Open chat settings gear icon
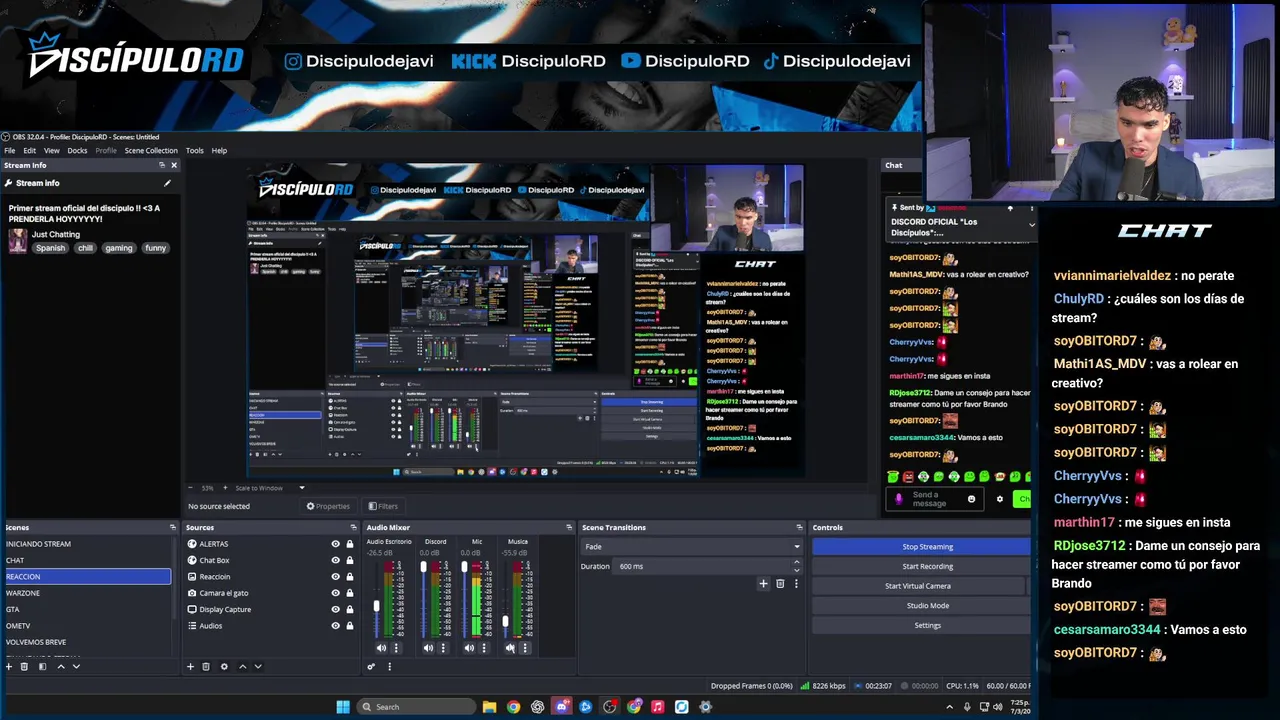The height and width of the screenshot is (720, 1280). coord(999,499)
